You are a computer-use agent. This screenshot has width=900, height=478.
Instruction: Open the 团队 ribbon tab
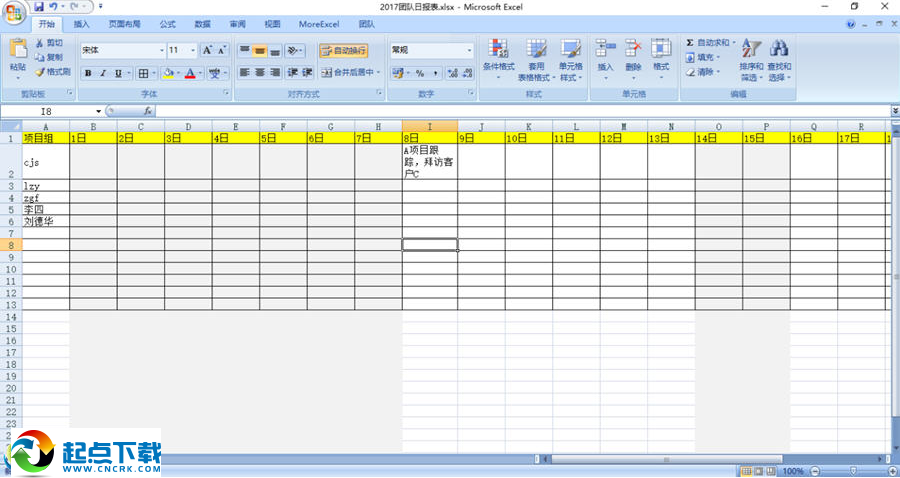tap(367, 24)
